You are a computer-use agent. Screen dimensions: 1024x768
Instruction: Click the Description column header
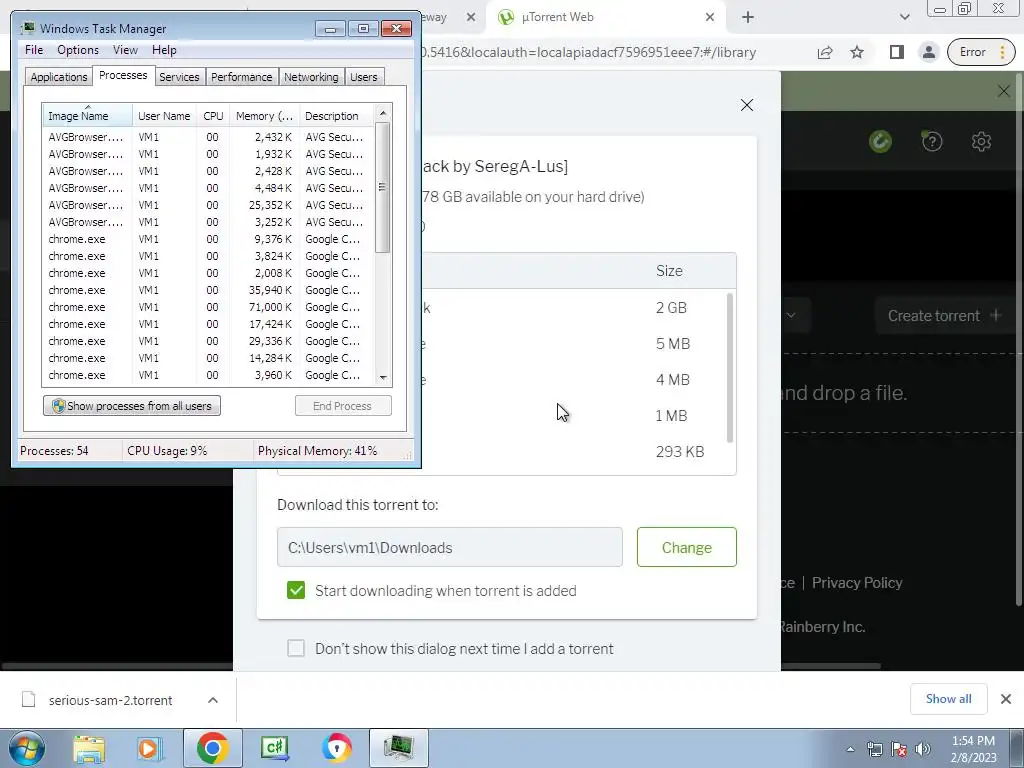tap(337, 116)
